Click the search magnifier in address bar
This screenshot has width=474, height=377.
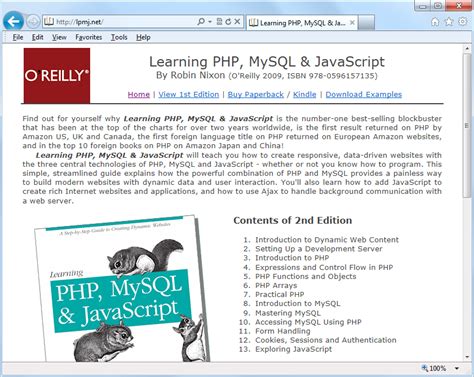tap(201, 22)
